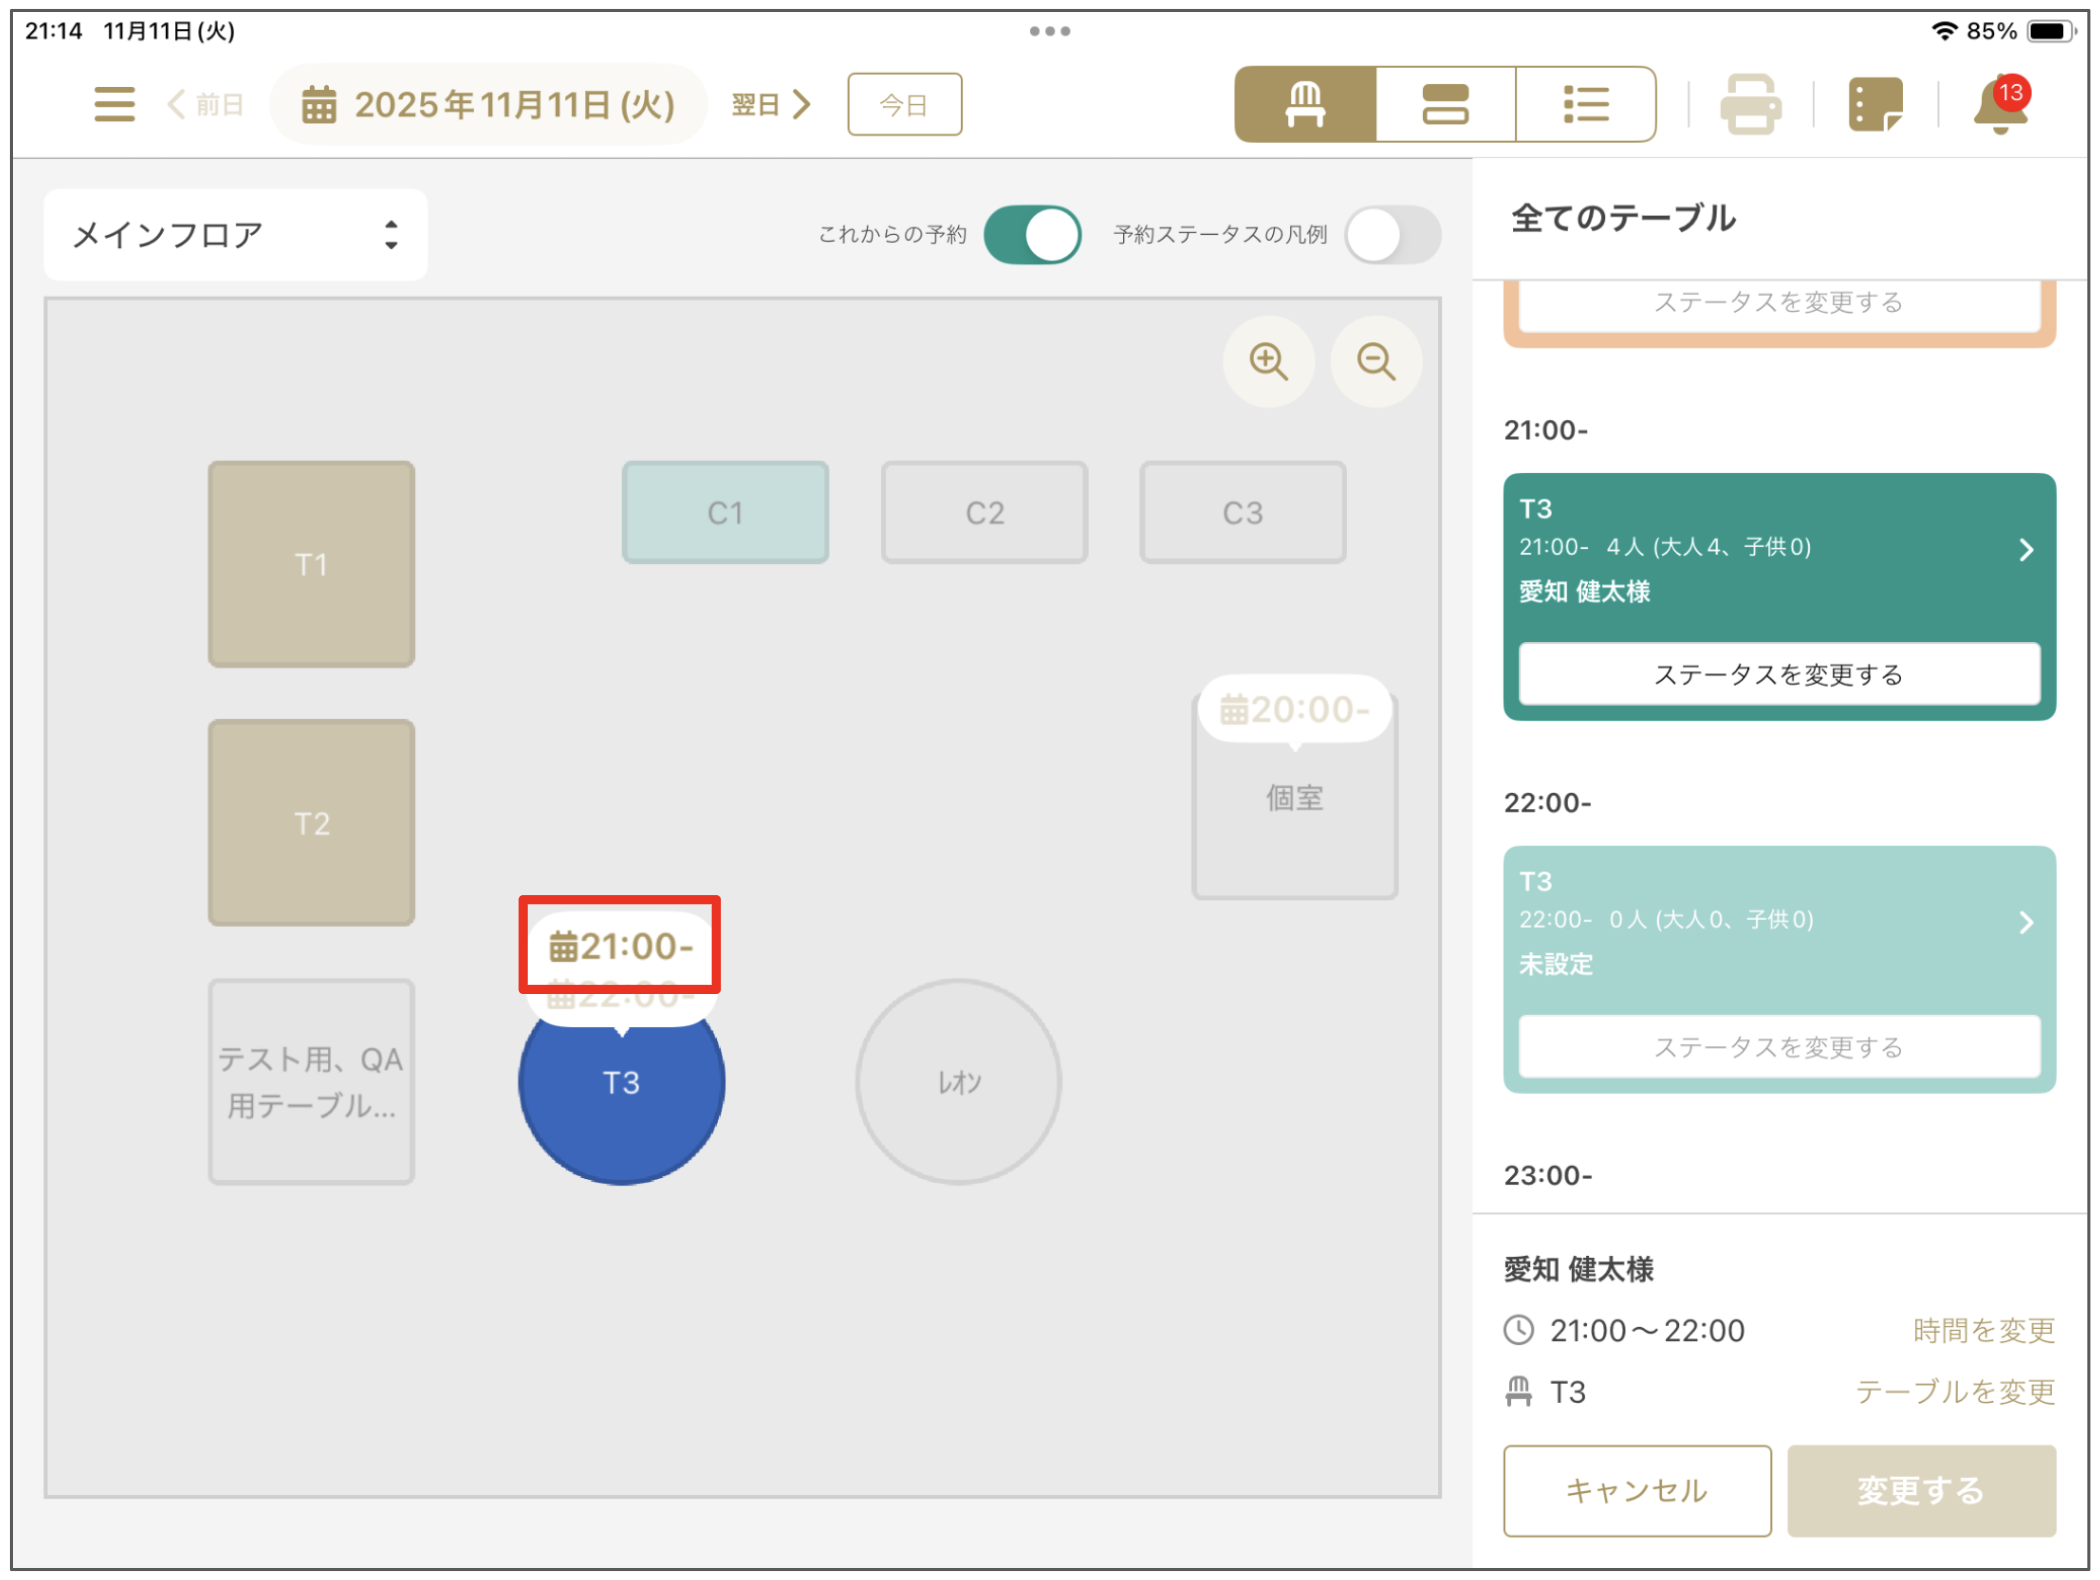Switch to the table seat view
Viewport: 2100px width, 1580px height.
coord(1305,104)
